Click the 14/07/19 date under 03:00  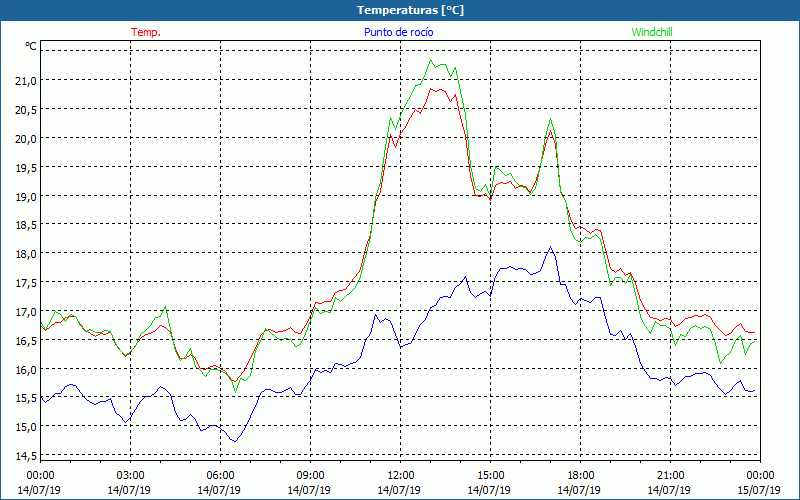[129, 490]
